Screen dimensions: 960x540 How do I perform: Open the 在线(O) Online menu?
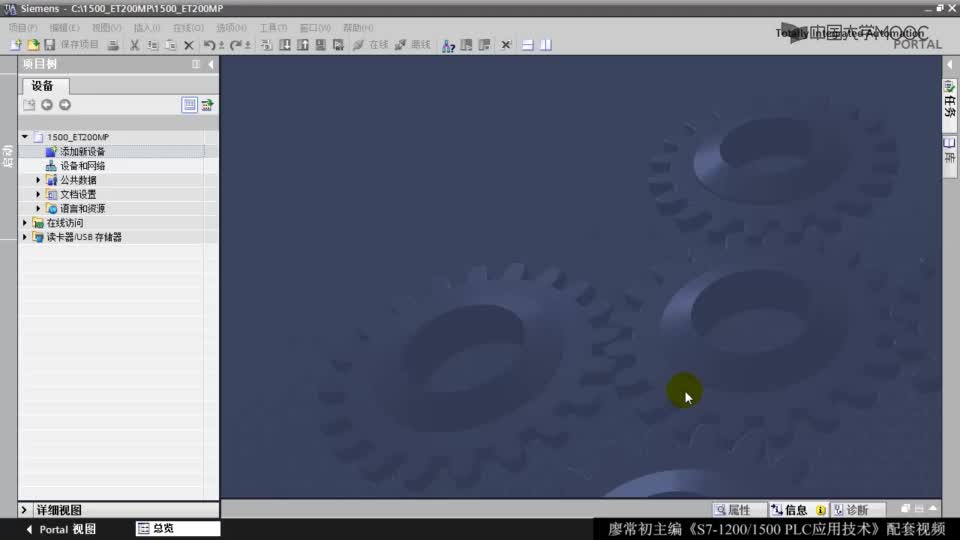[188, 28]
